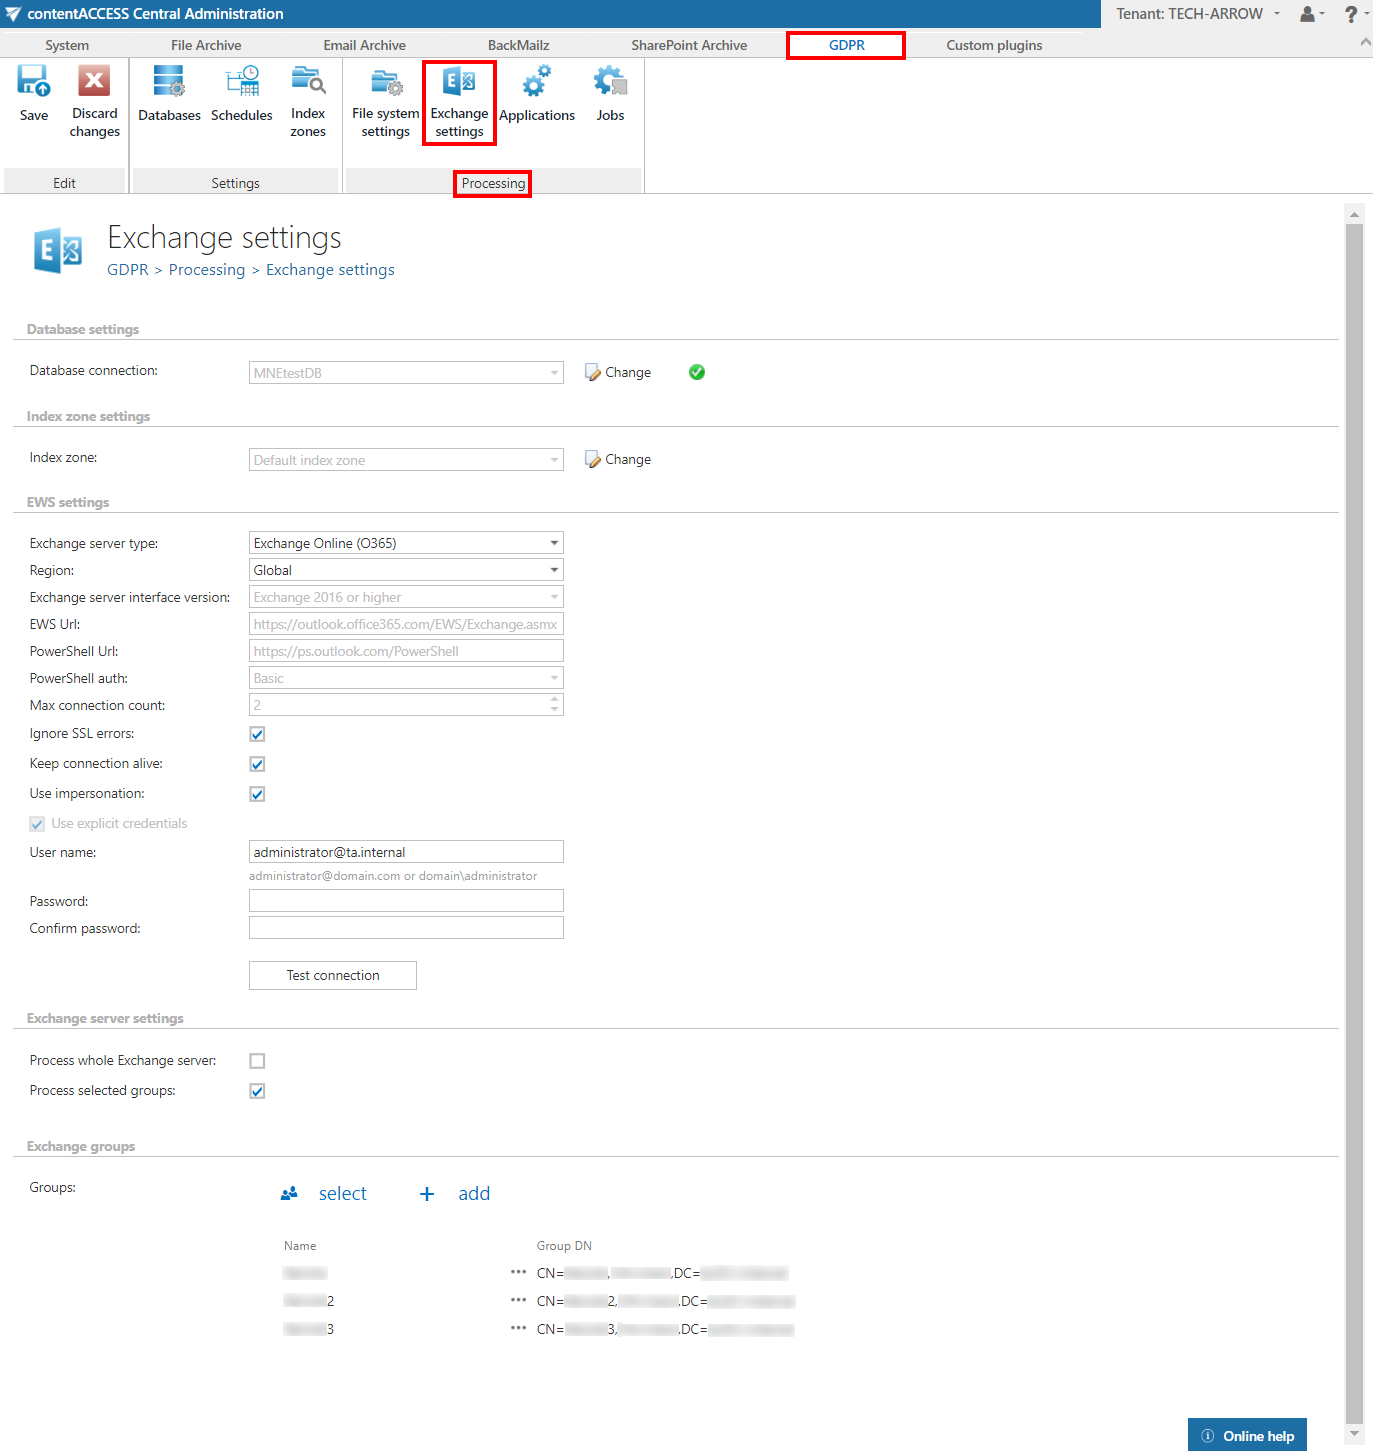Switch to the Email Archive tab

pyautogui.click(x=364, y=45)
